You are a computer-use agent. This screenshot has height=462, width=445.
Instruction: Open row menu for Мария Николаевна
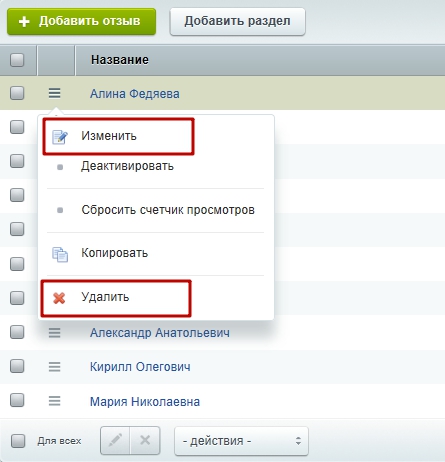54,401
